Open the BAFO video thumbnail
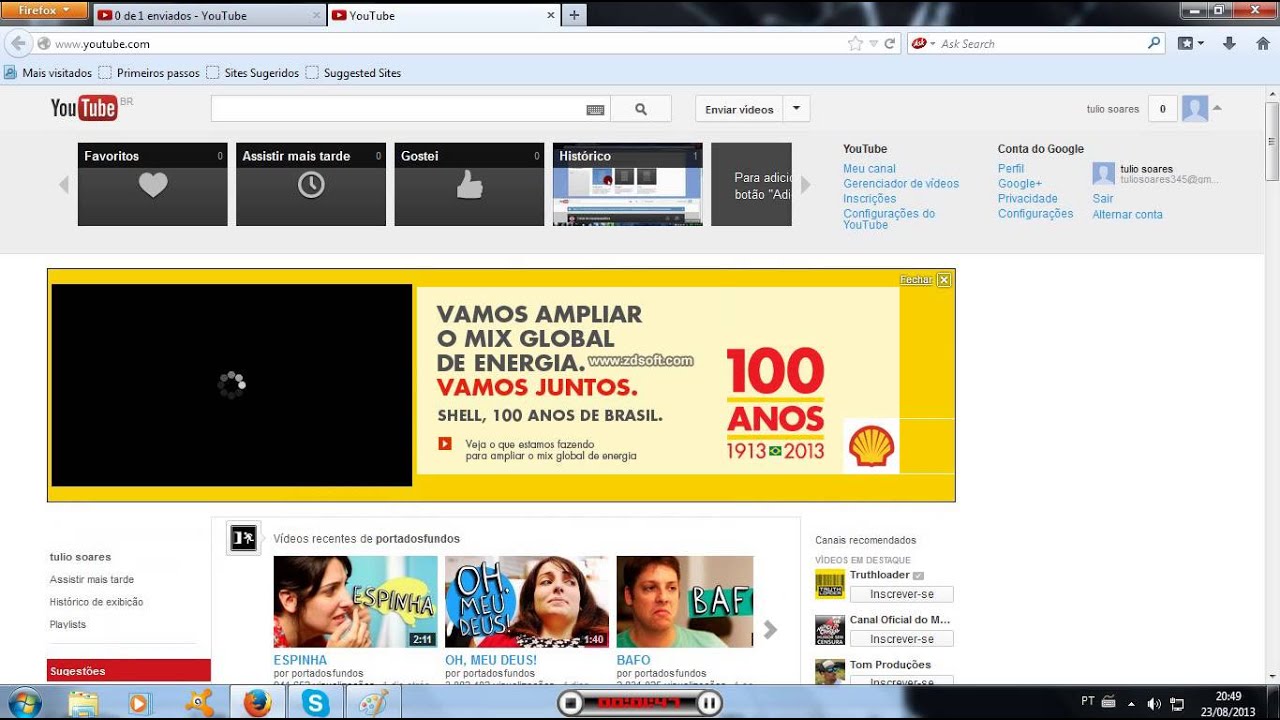Image resolution: width=1280 pixels, height=720 pixels. click(685, 602)
